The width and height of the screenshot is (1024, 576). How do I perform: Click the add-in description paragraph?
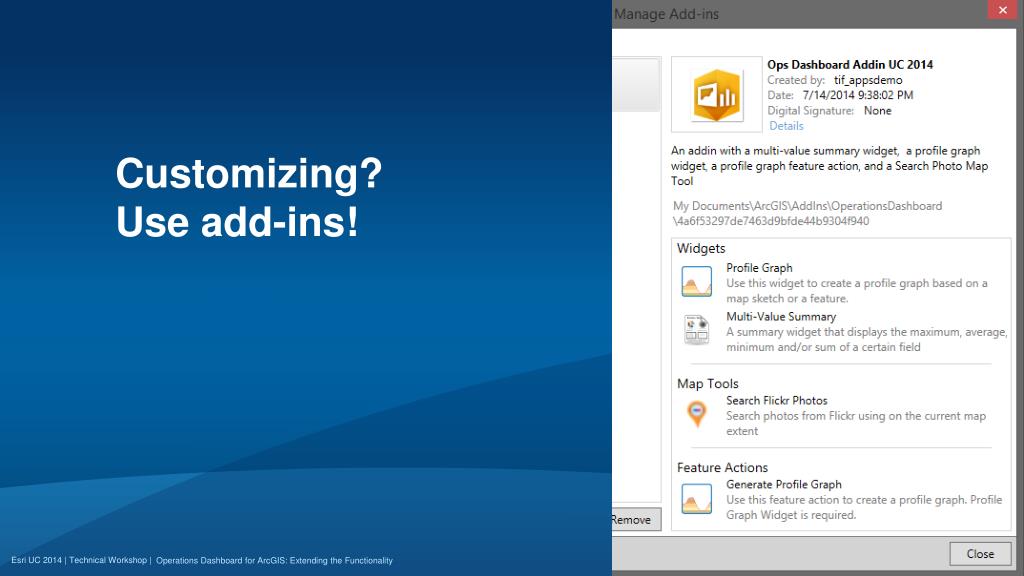[x=829, y=166]
